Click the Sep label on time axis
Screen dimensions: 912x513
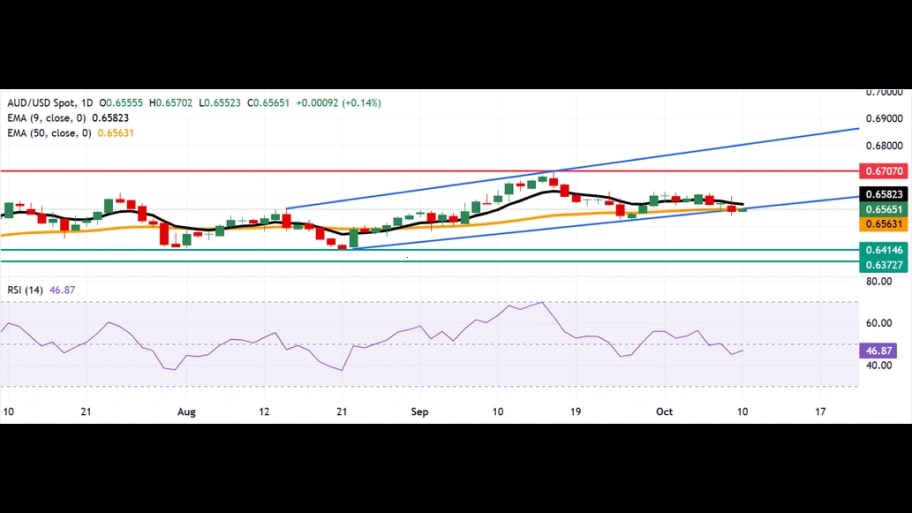coord(420,411)
